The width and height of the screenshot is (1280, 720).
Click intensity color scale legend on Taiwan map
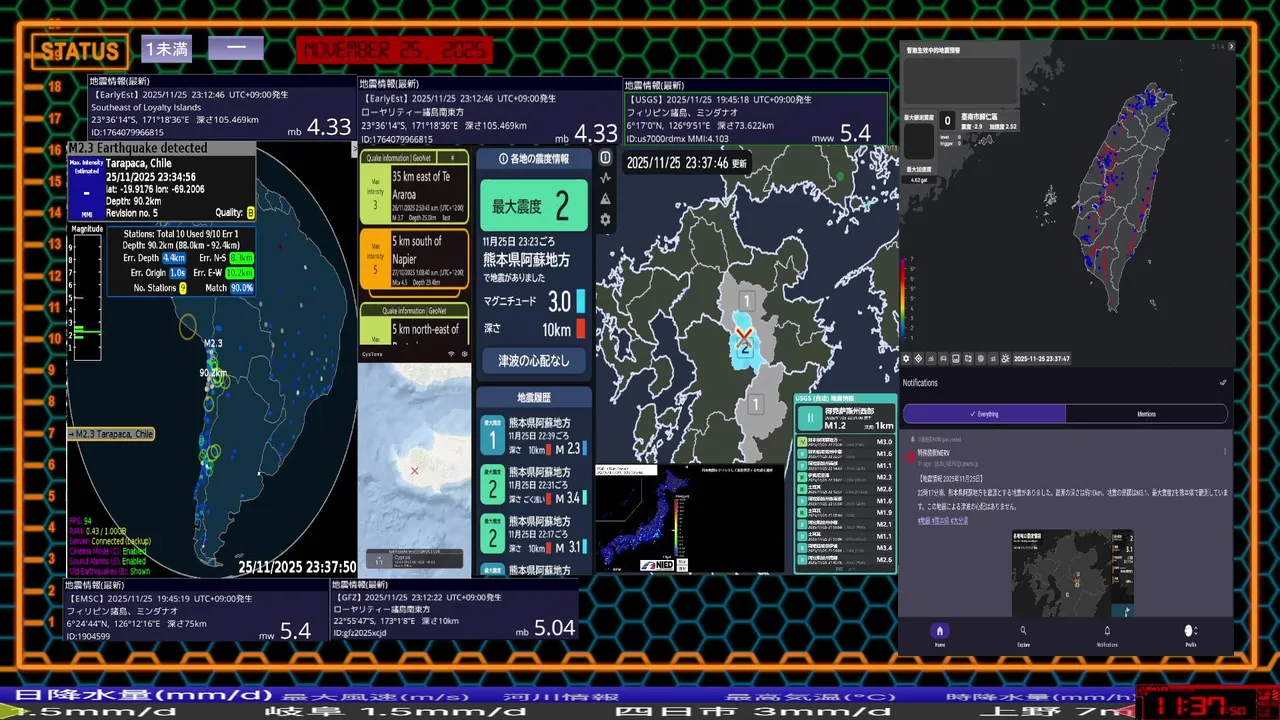pos(905,299)
